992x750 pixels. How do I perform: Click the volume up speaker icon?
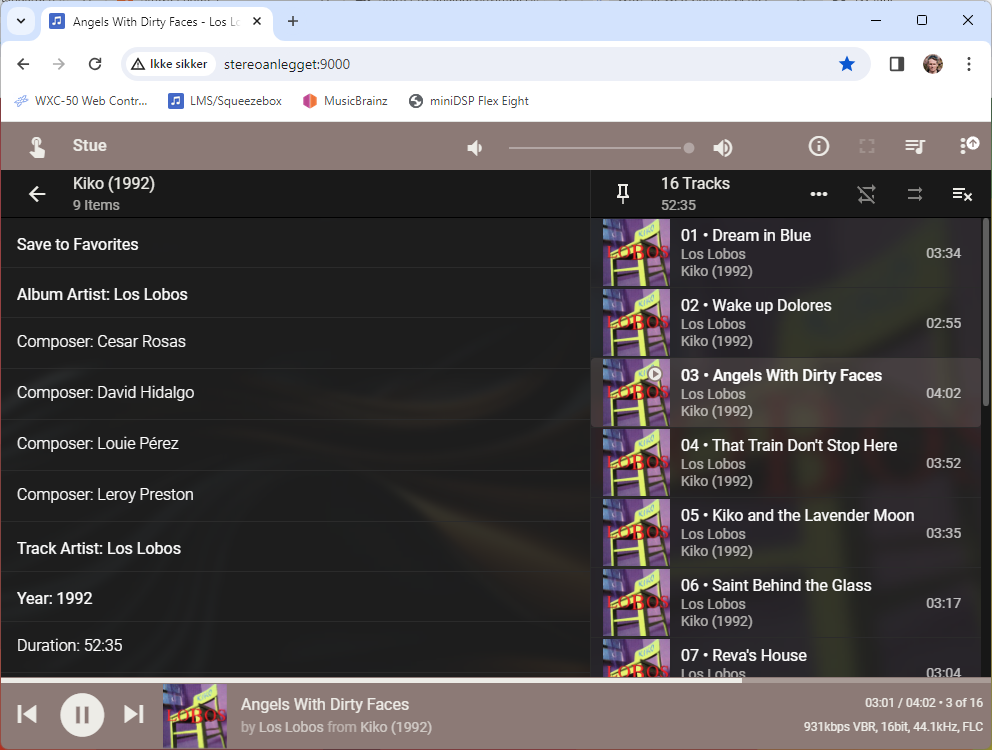722,147
